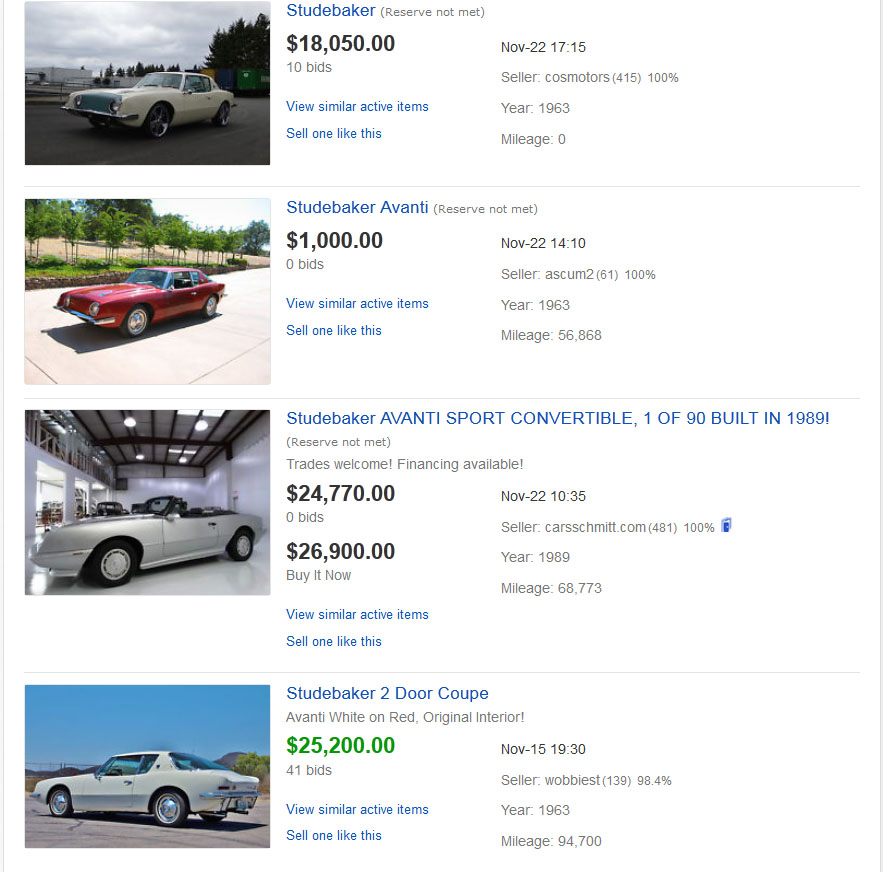Click the blue icon beside carsschmitt.com seller rating

(726, 525)
